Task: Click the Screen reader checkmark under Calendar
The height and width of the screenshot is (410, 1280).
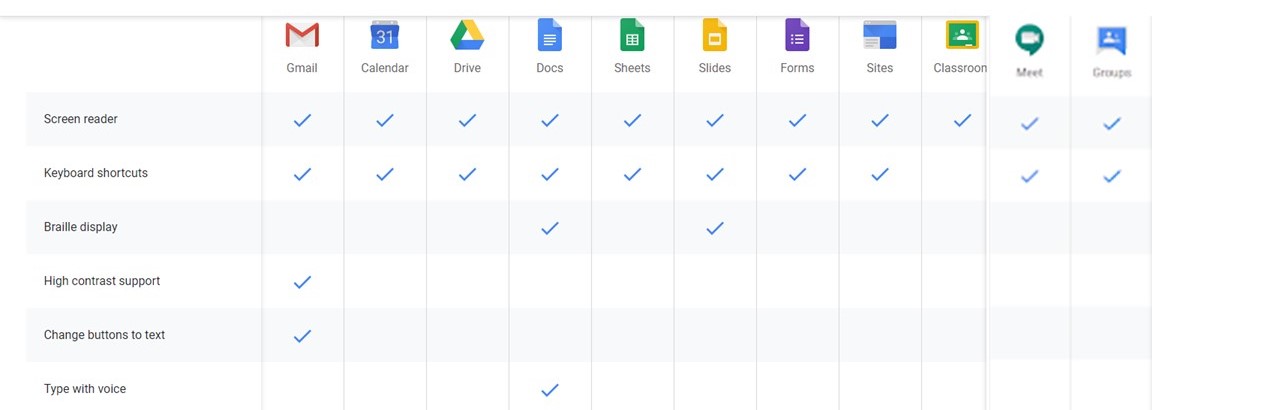Action: tap(385, 120)
